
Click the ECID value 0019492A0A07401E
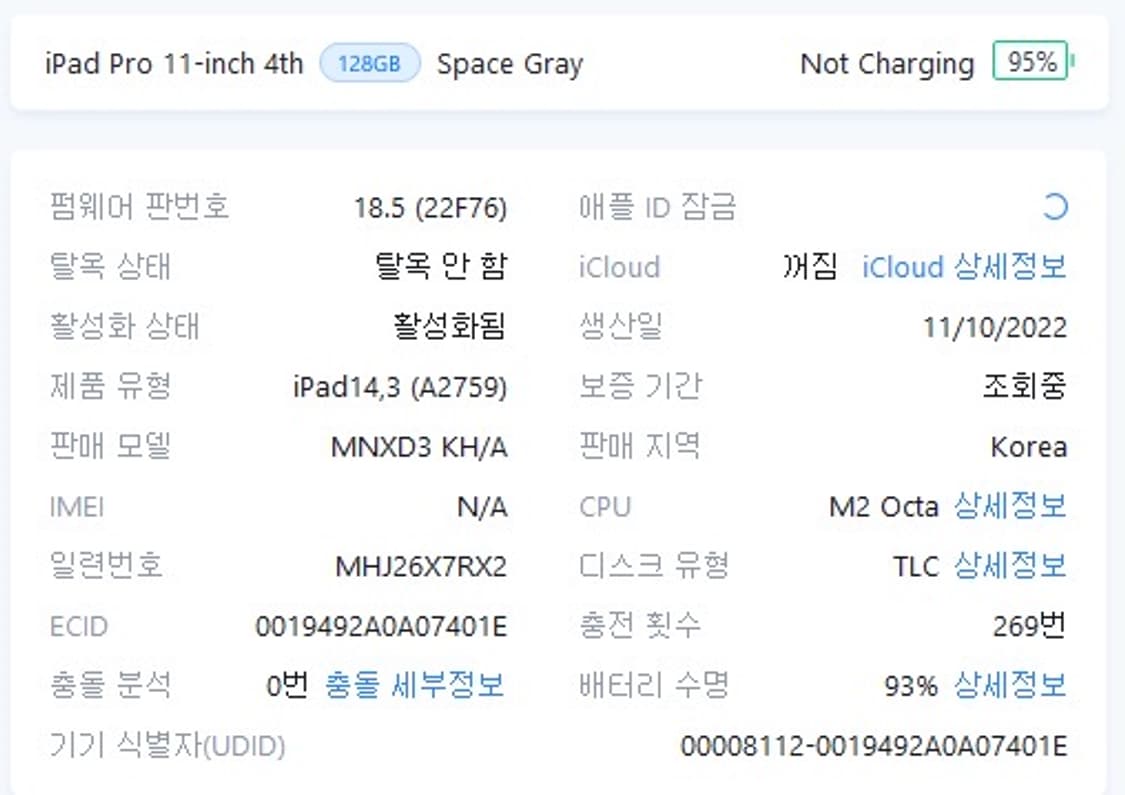click(381, 627)
